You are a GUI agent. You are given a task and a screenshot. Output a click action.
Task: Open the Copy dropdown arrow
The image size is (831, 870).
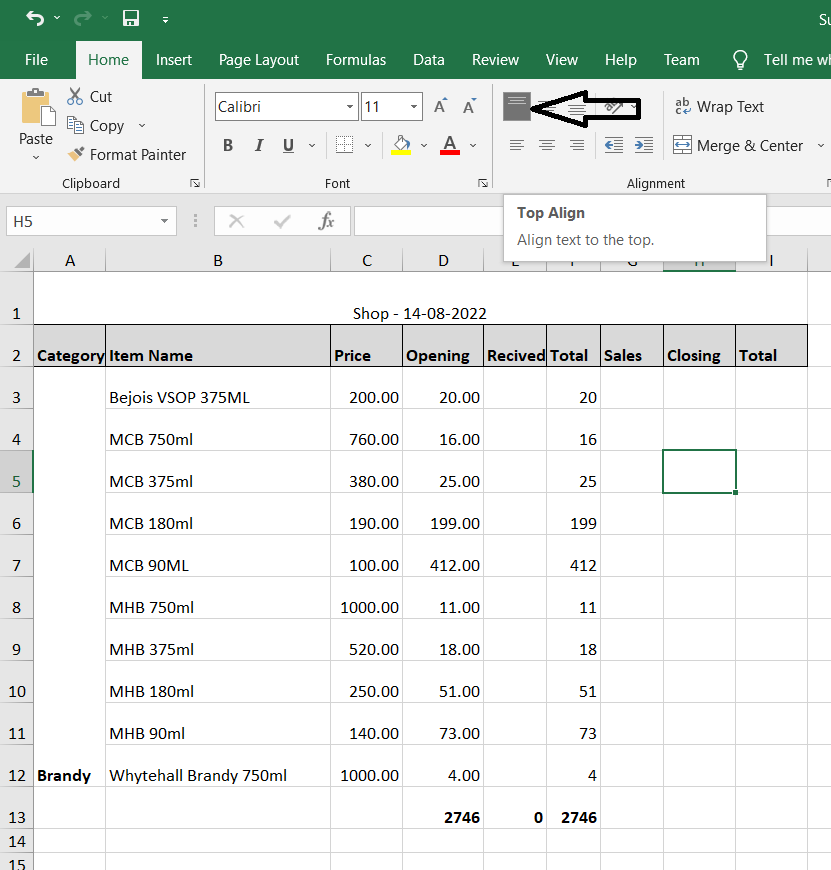coord(142,125)
